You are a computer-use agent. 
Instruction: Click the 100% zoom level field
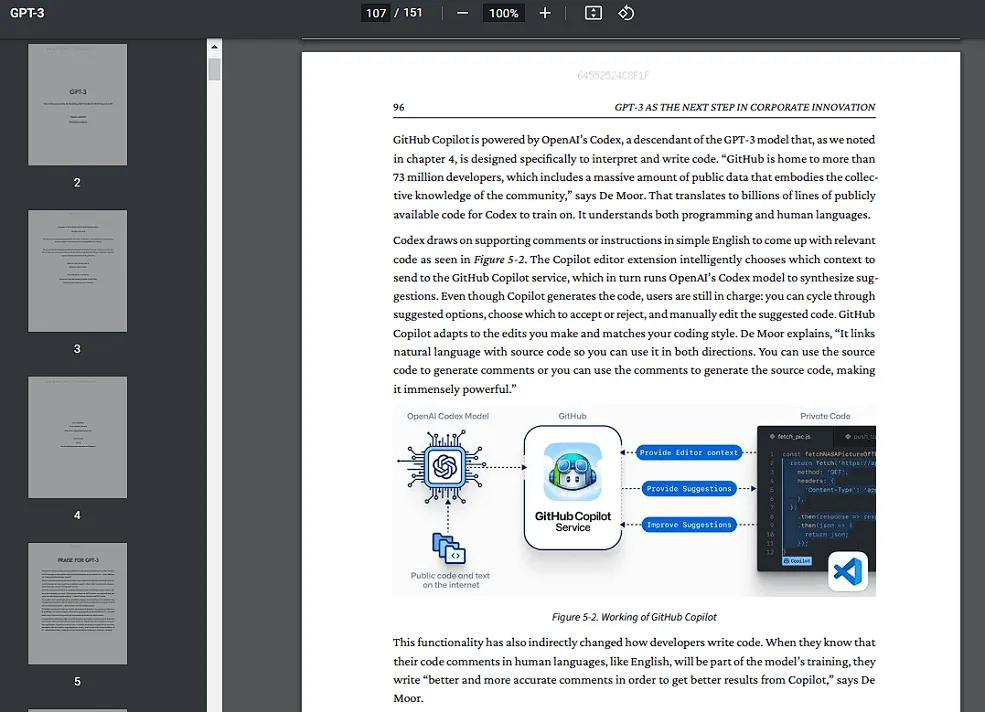coord(504,13)
